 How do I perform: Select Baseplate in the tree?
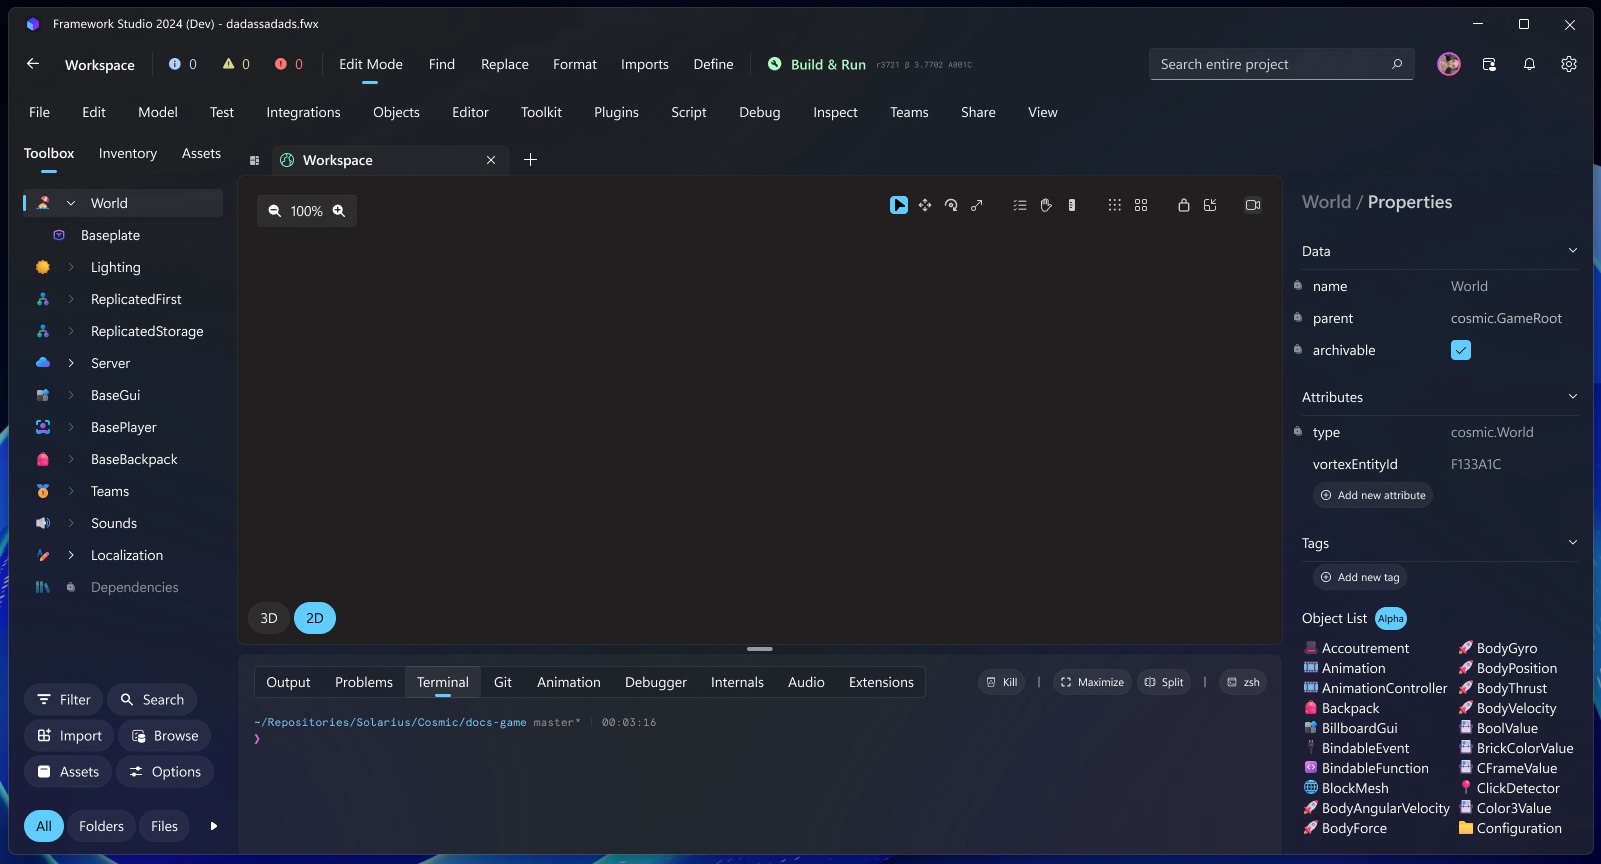[x=110, y=235]
